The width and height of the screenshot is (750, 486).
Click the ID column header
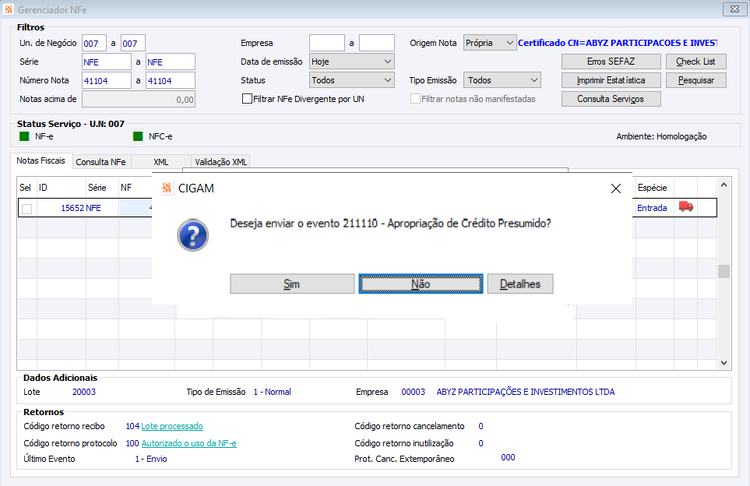pyautogui.click(x=61, y=188)
